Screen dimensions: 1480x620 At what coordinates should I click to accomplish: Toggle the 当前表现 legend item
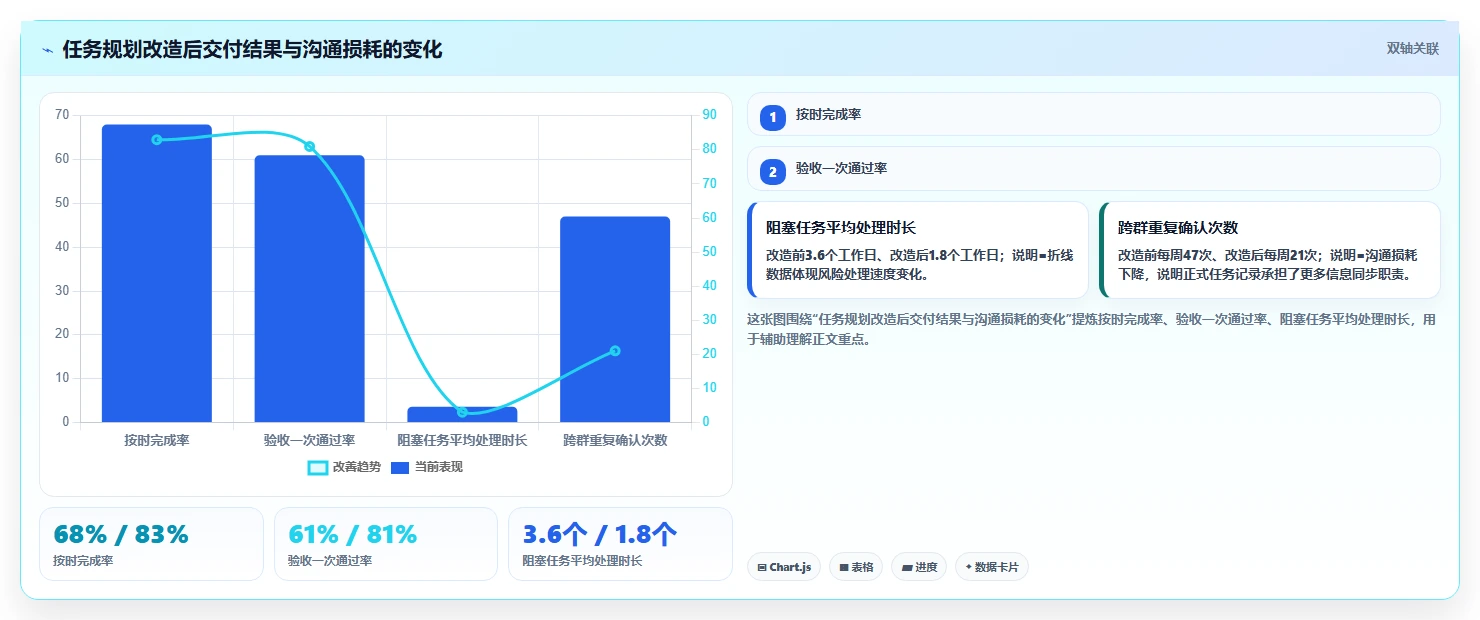(x=427, y=467)
